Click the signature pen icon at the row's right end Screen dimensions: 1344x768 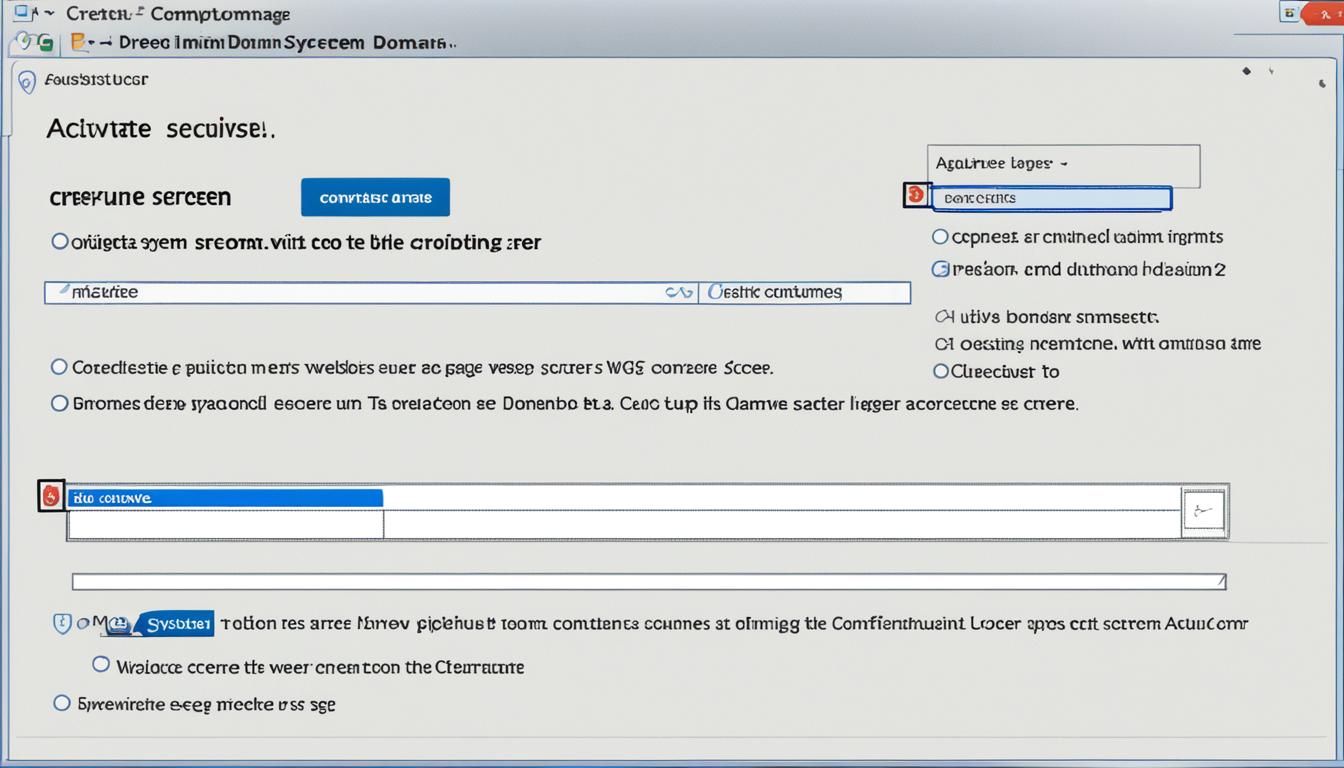(x=1203, y=510)
